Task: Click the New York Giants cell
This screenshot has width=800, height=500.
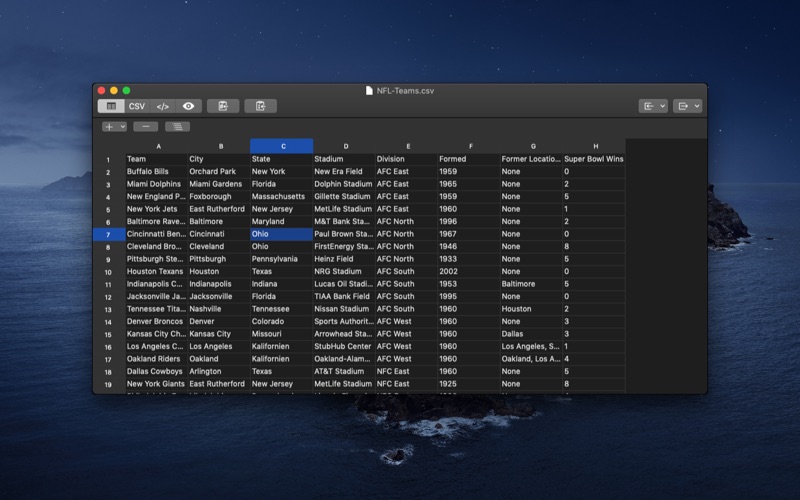Action: [x=157, y=384]
